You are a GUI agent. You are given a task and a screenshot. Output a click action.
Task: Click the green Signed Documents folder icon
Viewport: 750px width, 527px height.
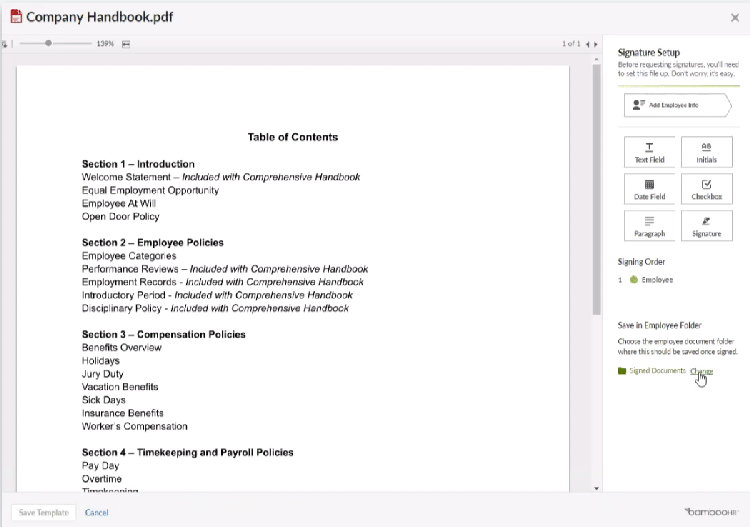click(x=622, y=371)
